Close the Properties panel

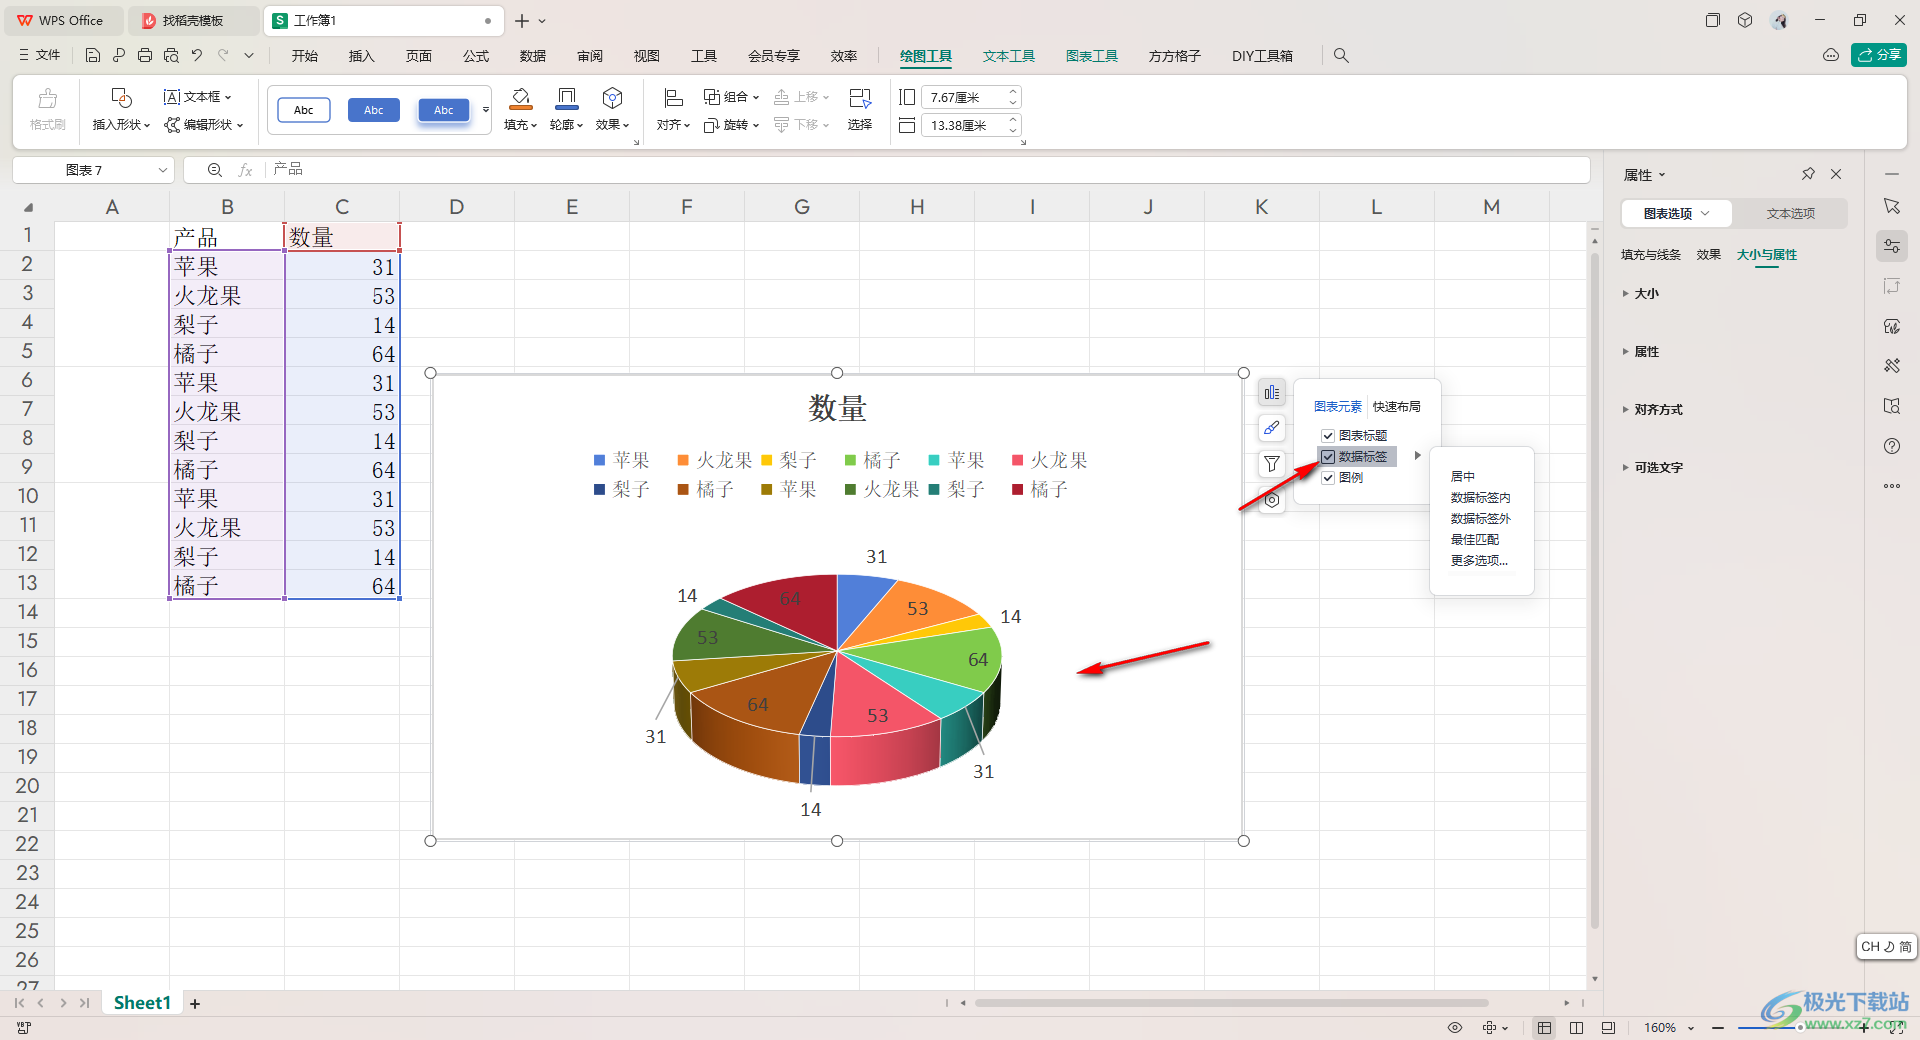coord(1836,174)
